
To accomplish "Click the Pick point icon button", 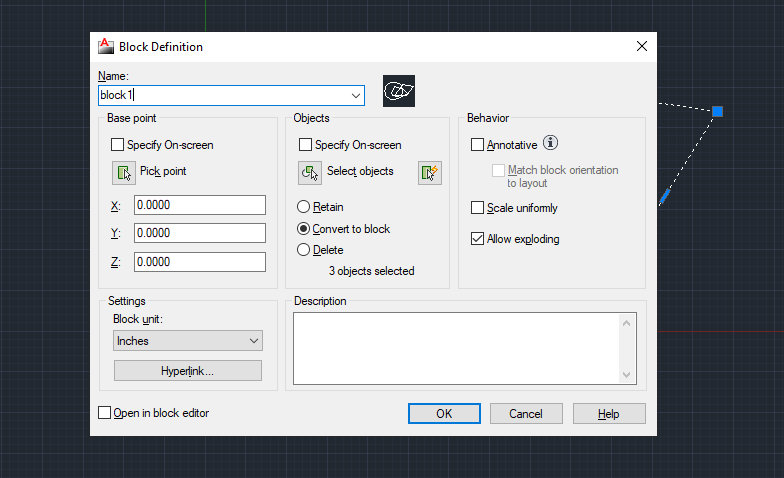I will pos(124,172).
